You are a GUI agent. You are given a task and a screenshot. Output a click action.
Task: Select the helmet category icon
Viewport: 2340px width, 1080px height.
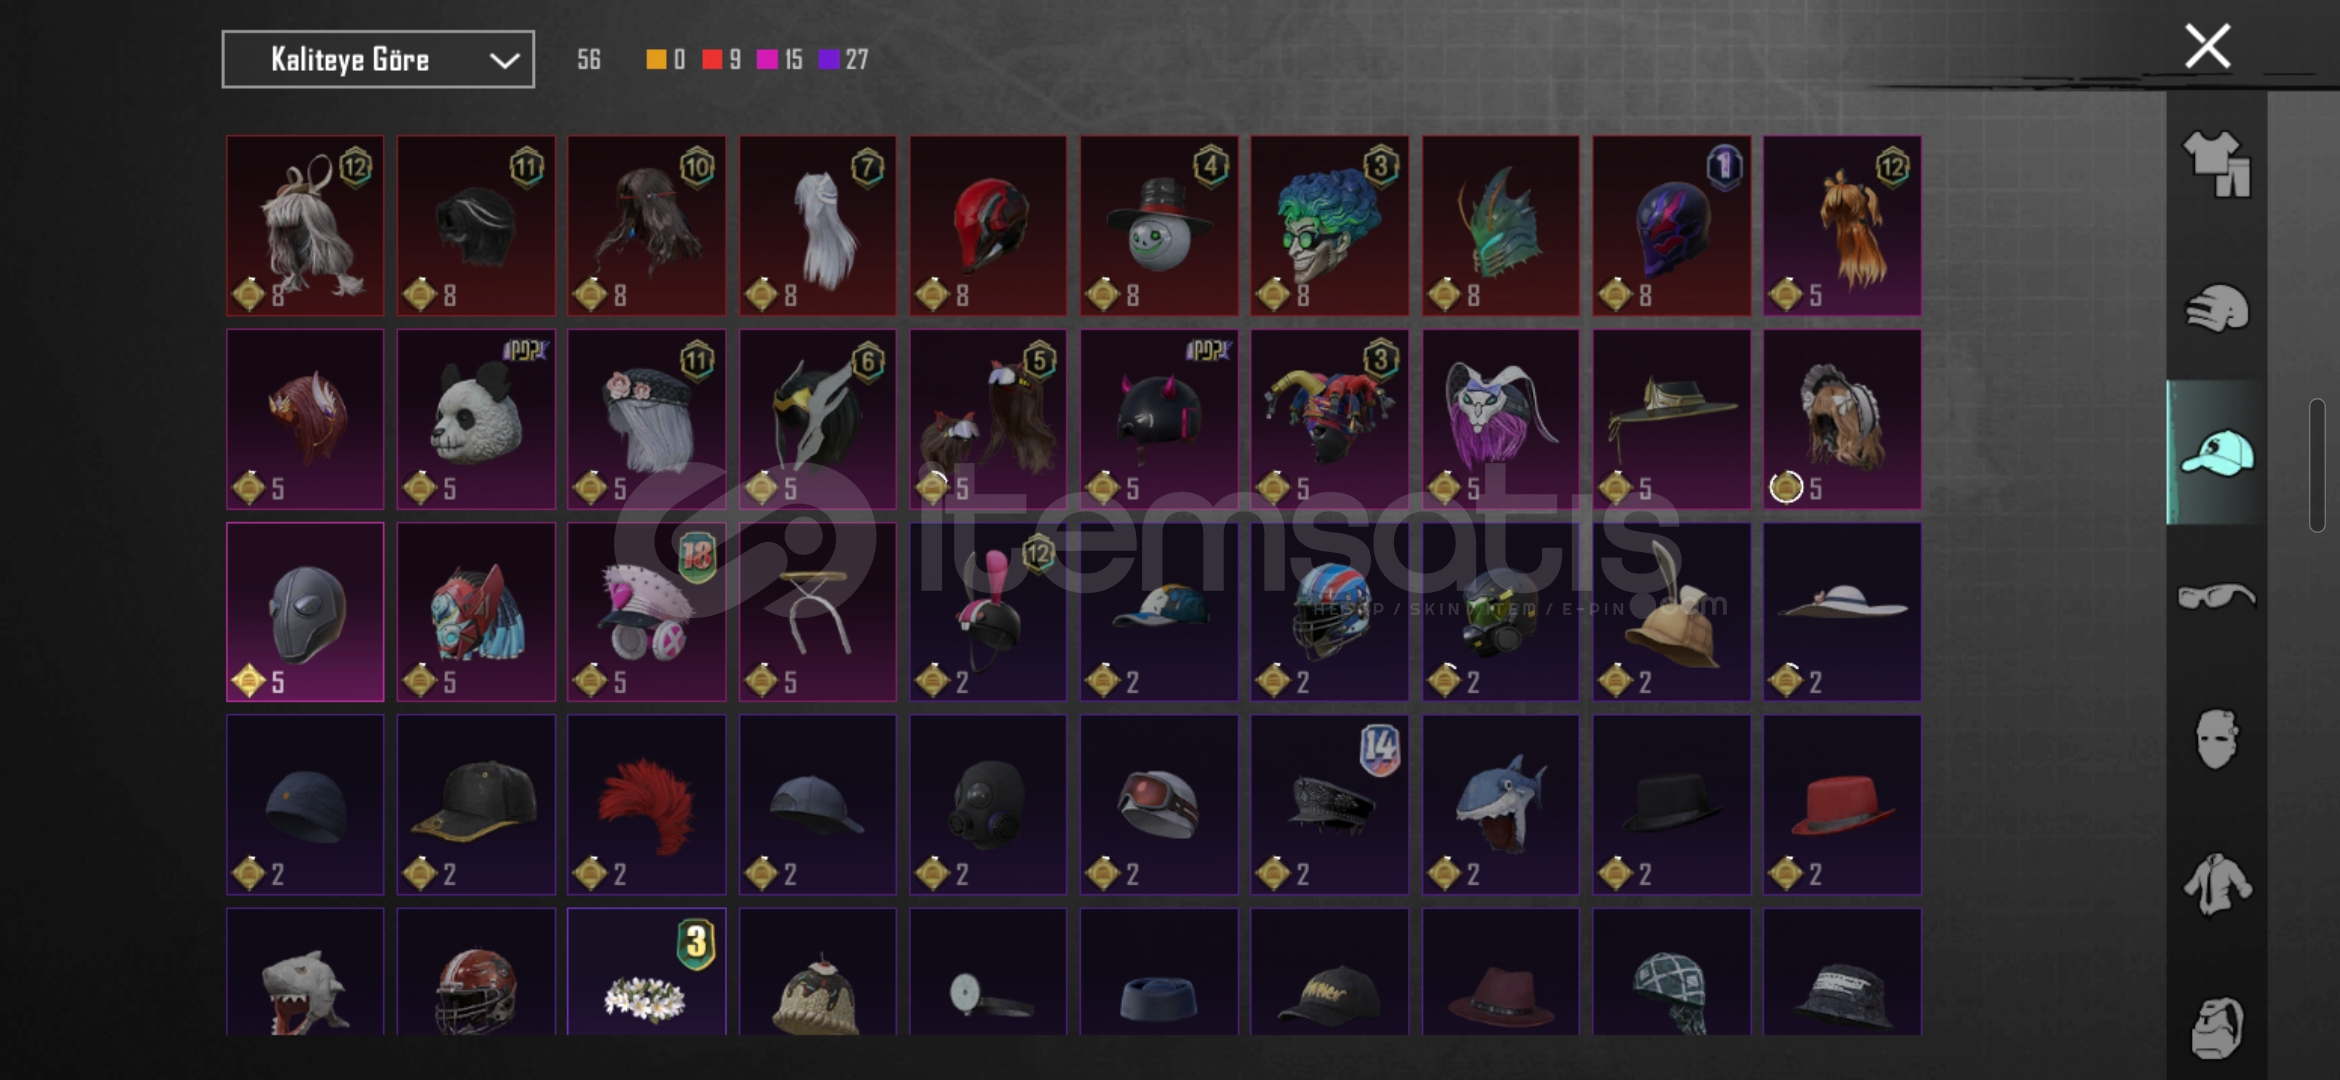tap(2216, 308)
